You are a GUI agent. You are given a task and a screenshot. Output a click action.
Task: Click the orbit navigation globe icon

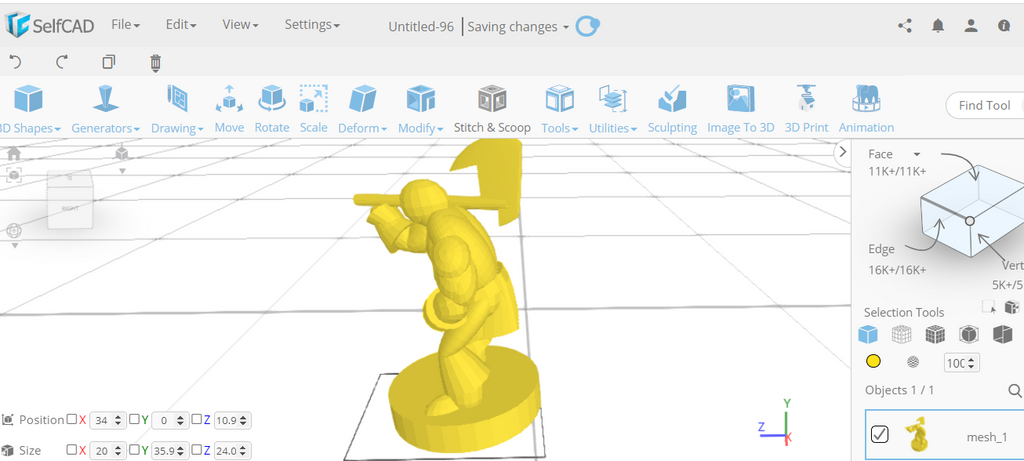[x=14, y=230]
